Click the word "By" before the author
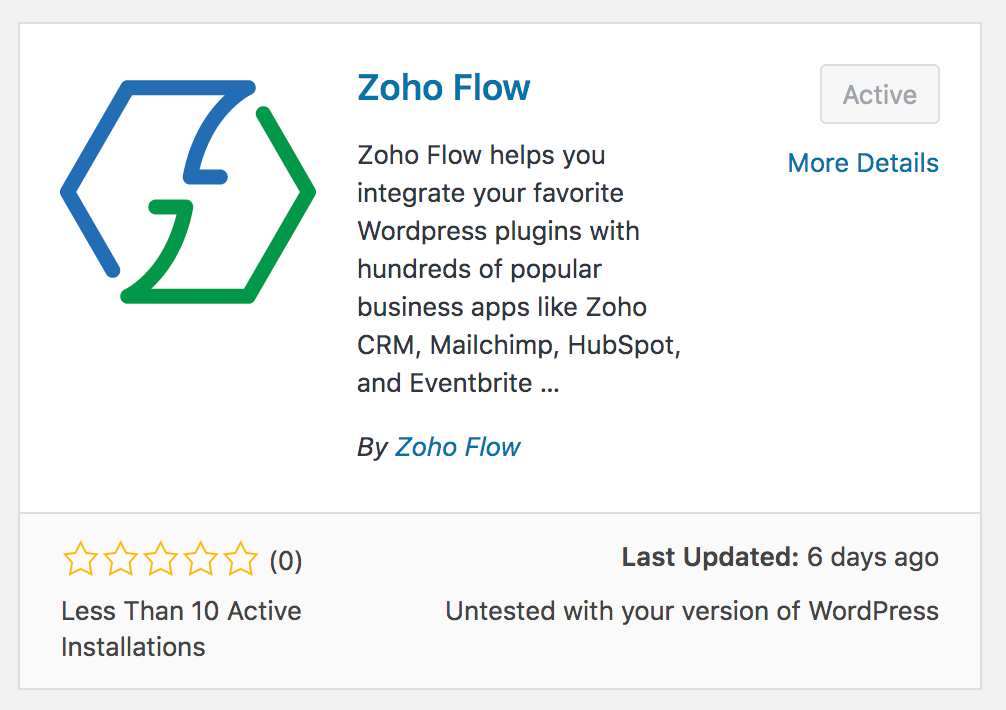The image size is (1006, 710). click(372, 447)
